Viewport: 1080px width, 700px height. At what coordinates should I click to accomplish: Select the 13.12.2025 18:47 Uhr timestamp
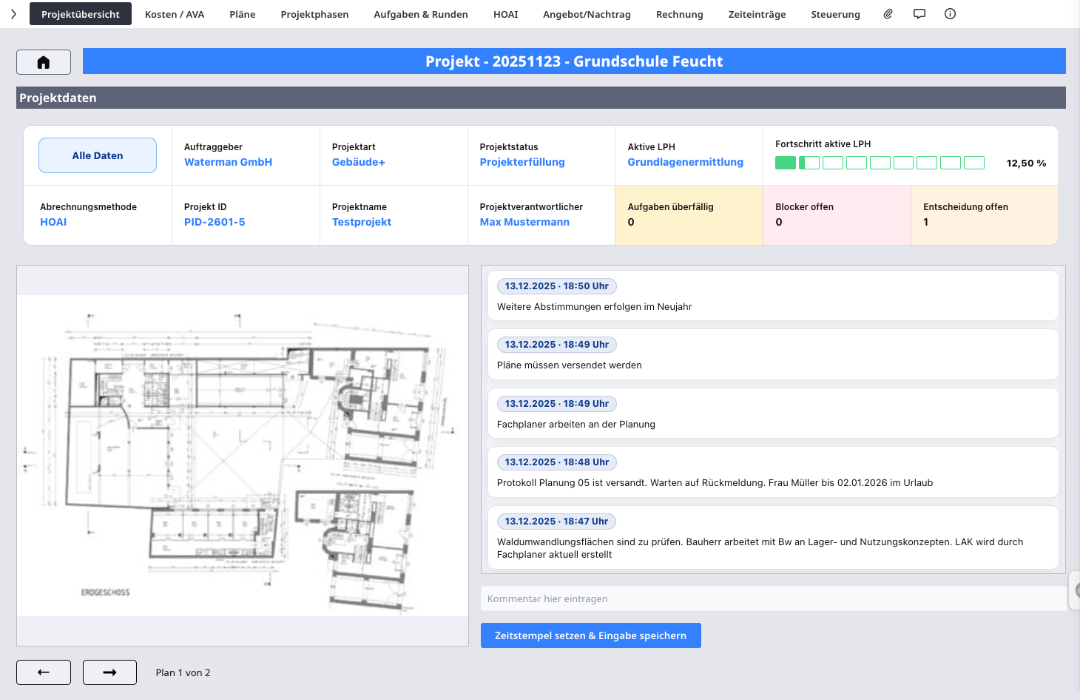[x=557, y=522]
